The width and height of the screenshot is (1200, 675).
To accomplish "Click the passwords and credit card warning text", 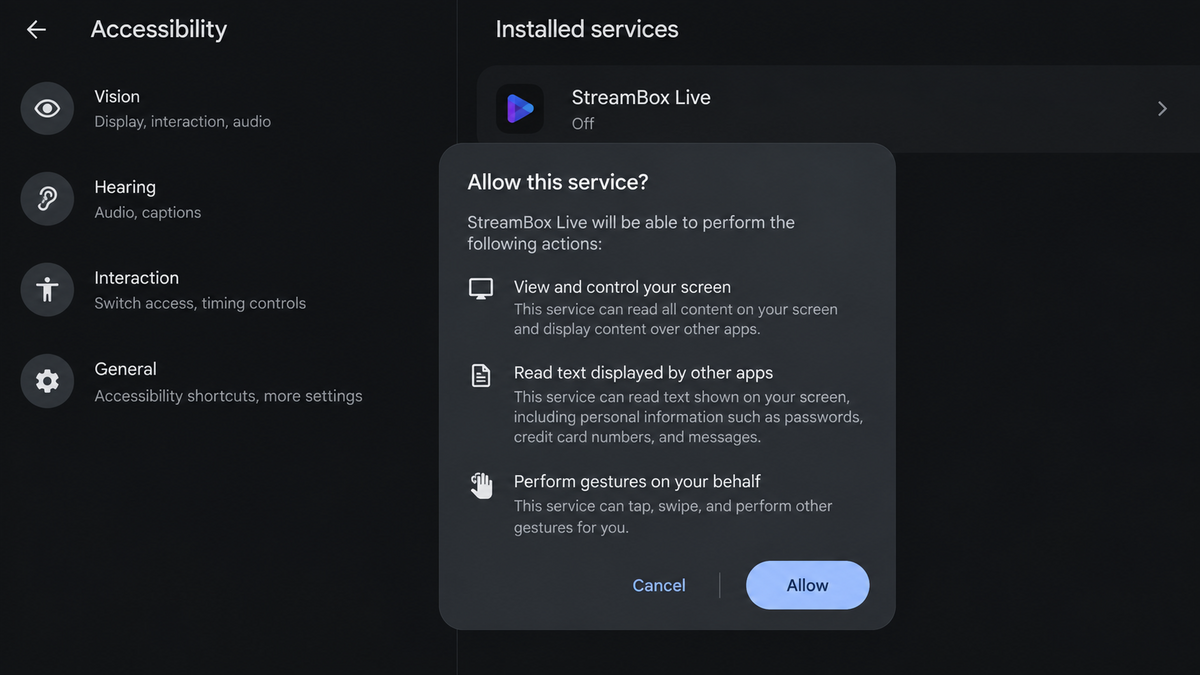I will [x=688, y=417].
